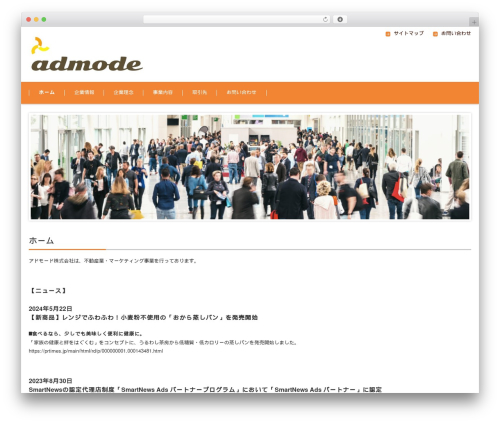Select ホーム in the orange navigation bar
500x423 pixels.
coord(47,92)
